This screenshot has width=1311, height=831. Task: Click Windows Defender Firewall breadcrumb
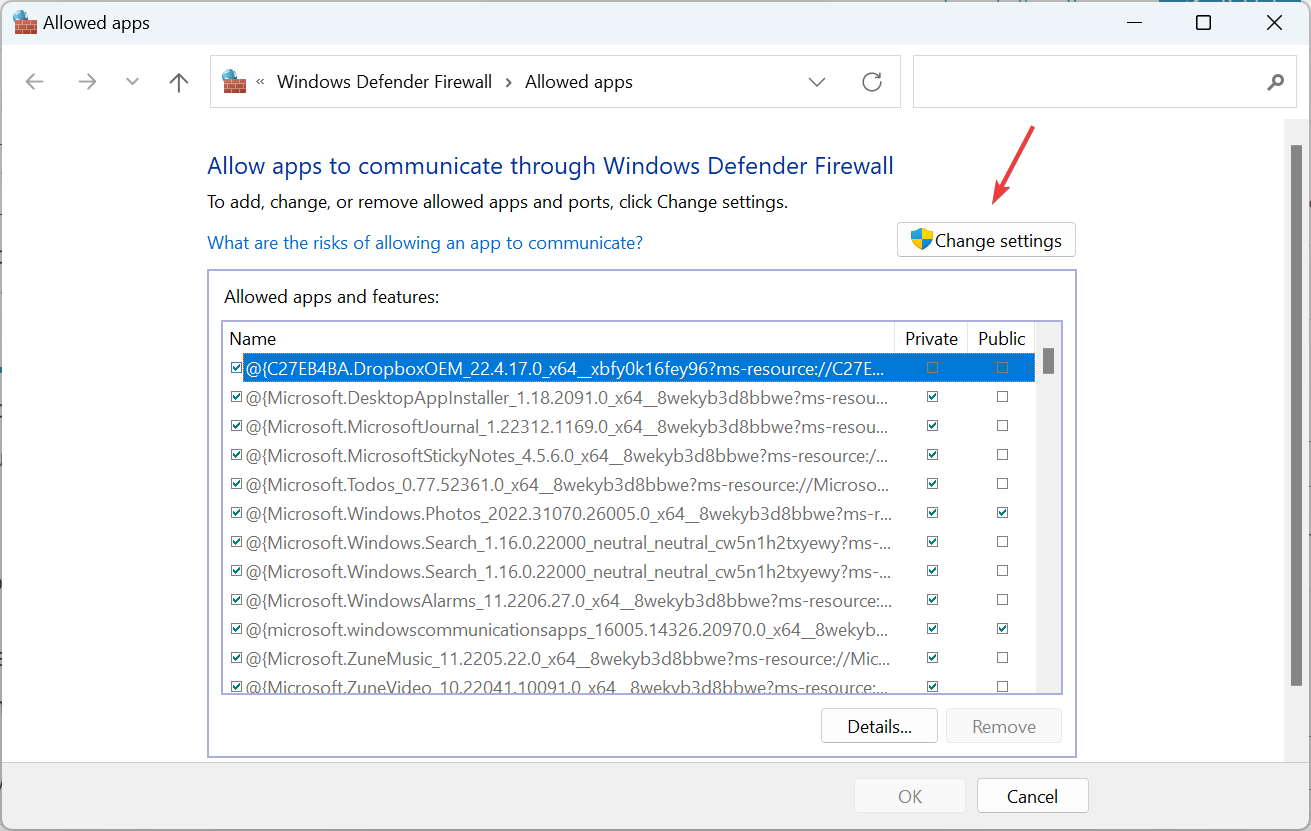385,82
